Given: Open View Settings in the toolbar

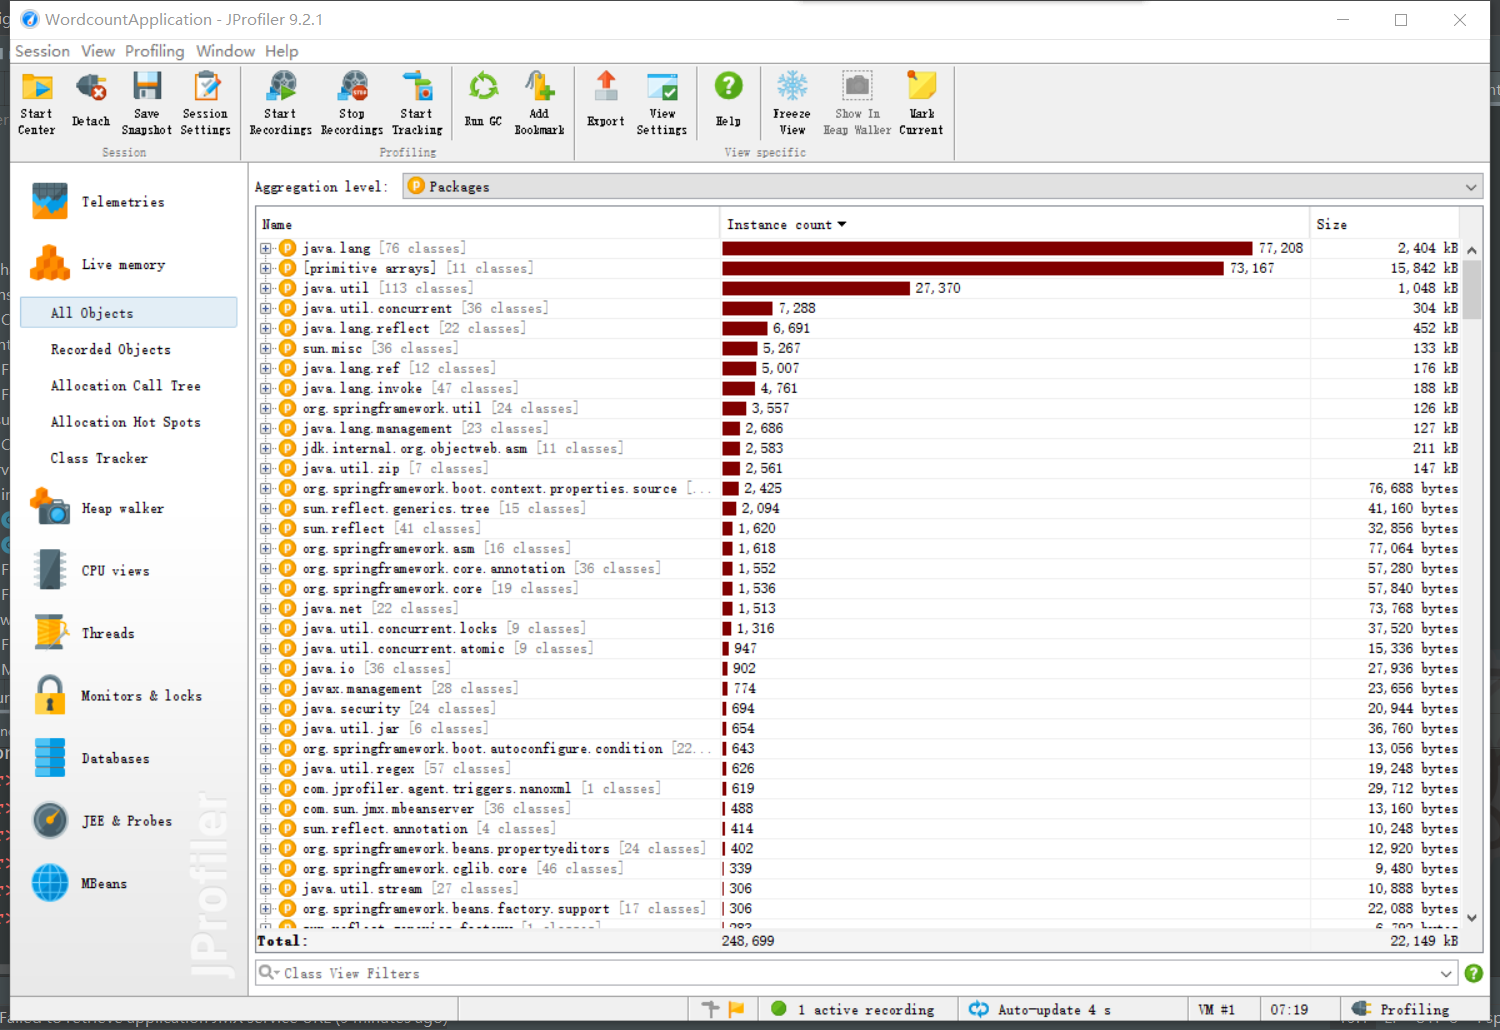Looking at the screenshot, I should coord(662,103).
